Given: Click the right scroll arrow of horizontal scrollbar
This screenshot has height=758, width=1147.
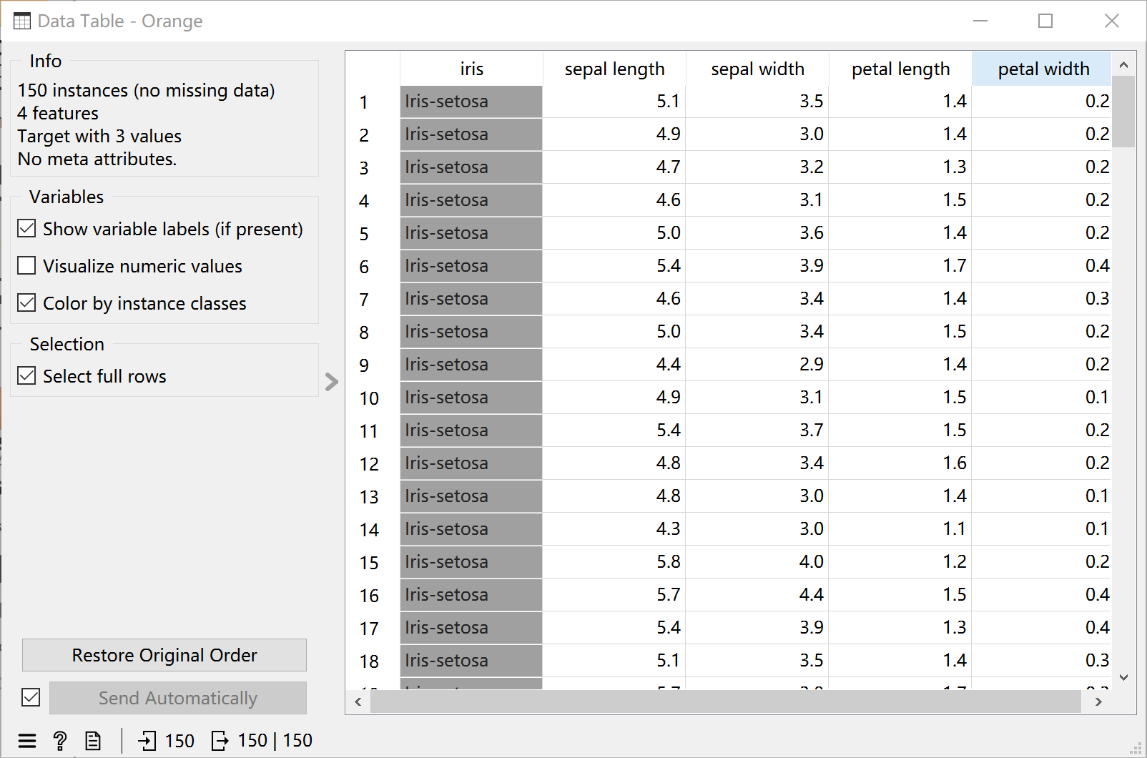Looking at the screenshot, I should [x=1098, y=702].
